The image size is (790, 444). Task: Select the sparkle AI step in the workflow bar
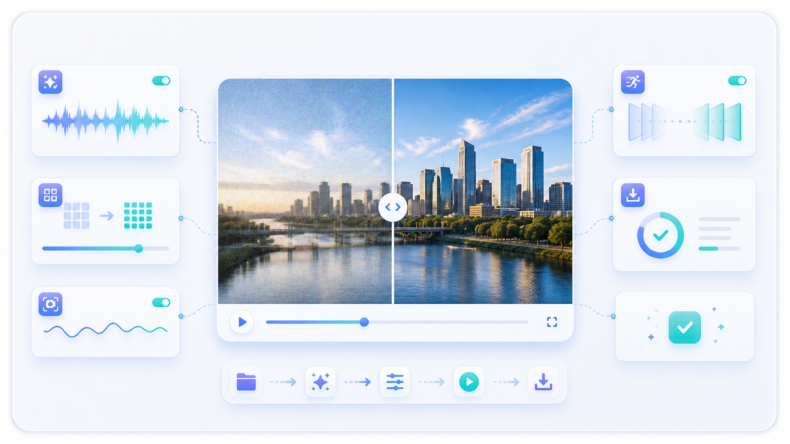pyautogui.click(x=320, y=382)
